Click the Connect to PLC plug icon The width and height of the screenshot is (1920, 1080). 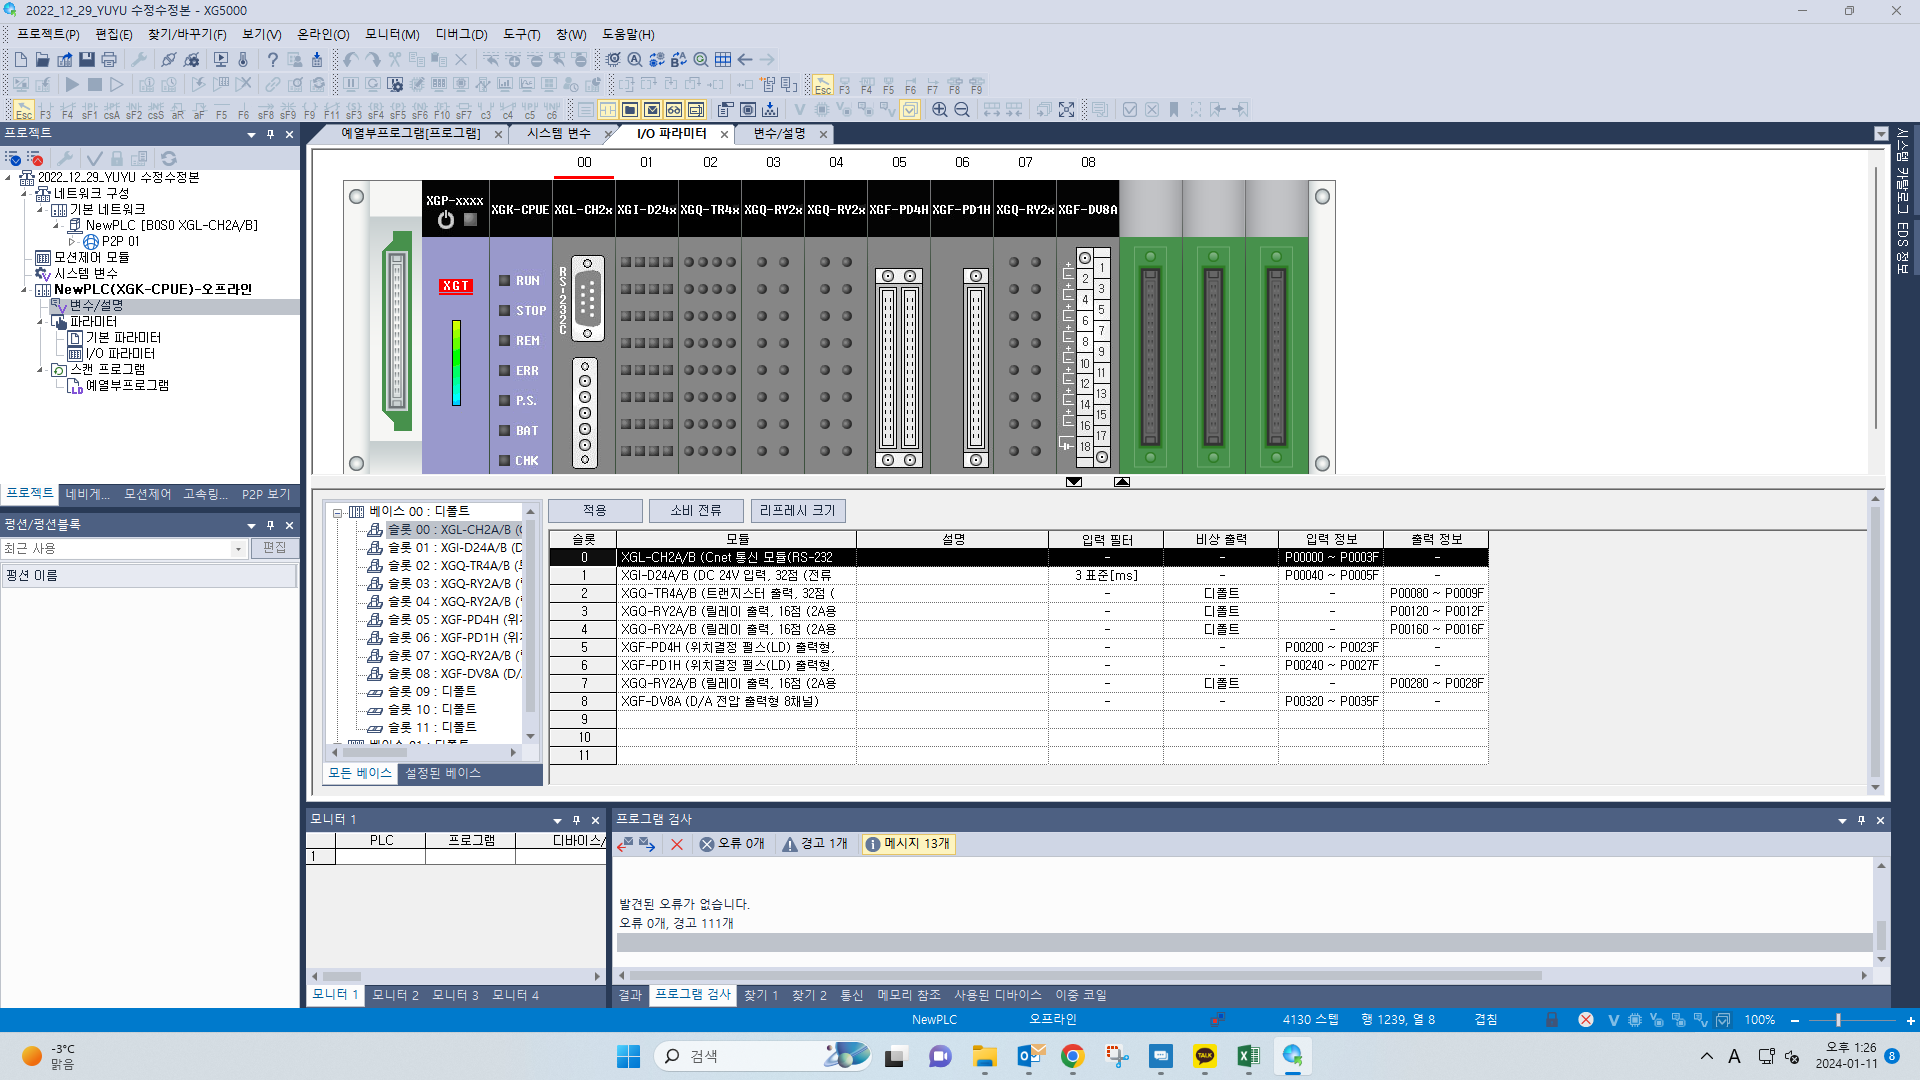[x=169, y=60]
